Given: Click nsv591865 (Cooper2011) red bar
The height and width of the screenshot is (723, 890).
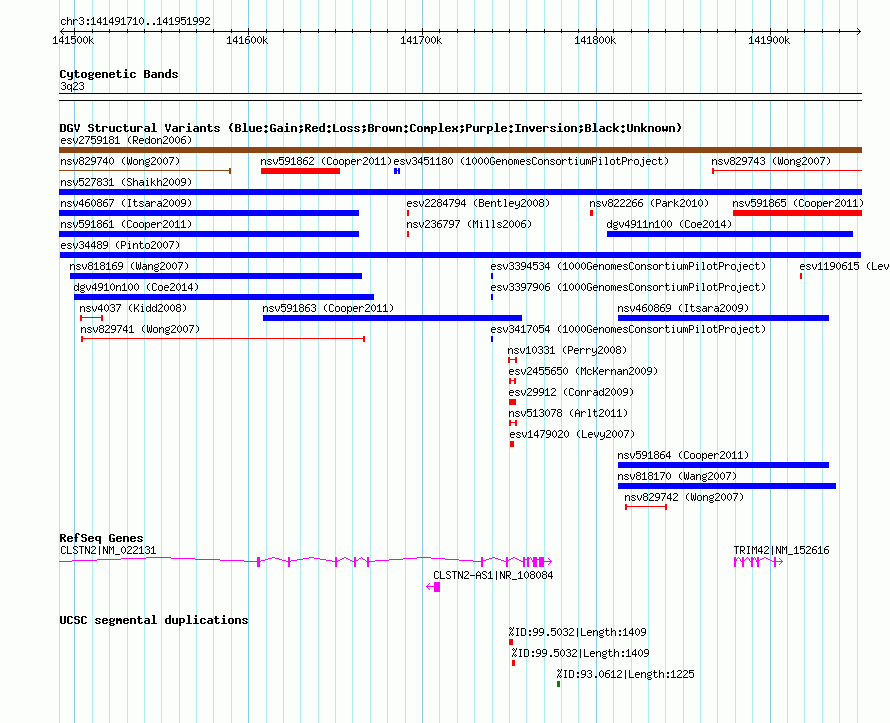Looking at the screenshot, I should tap(797, 213).
